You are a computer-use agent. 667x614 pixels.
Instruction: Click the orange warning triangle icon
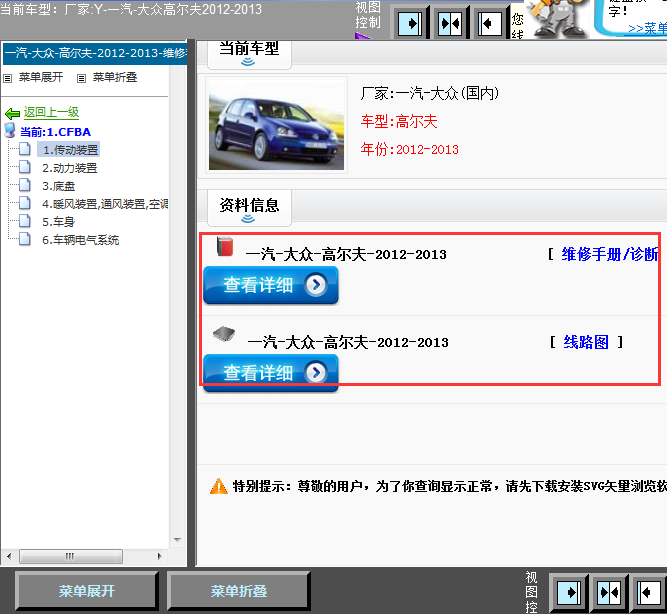[219, 486]
